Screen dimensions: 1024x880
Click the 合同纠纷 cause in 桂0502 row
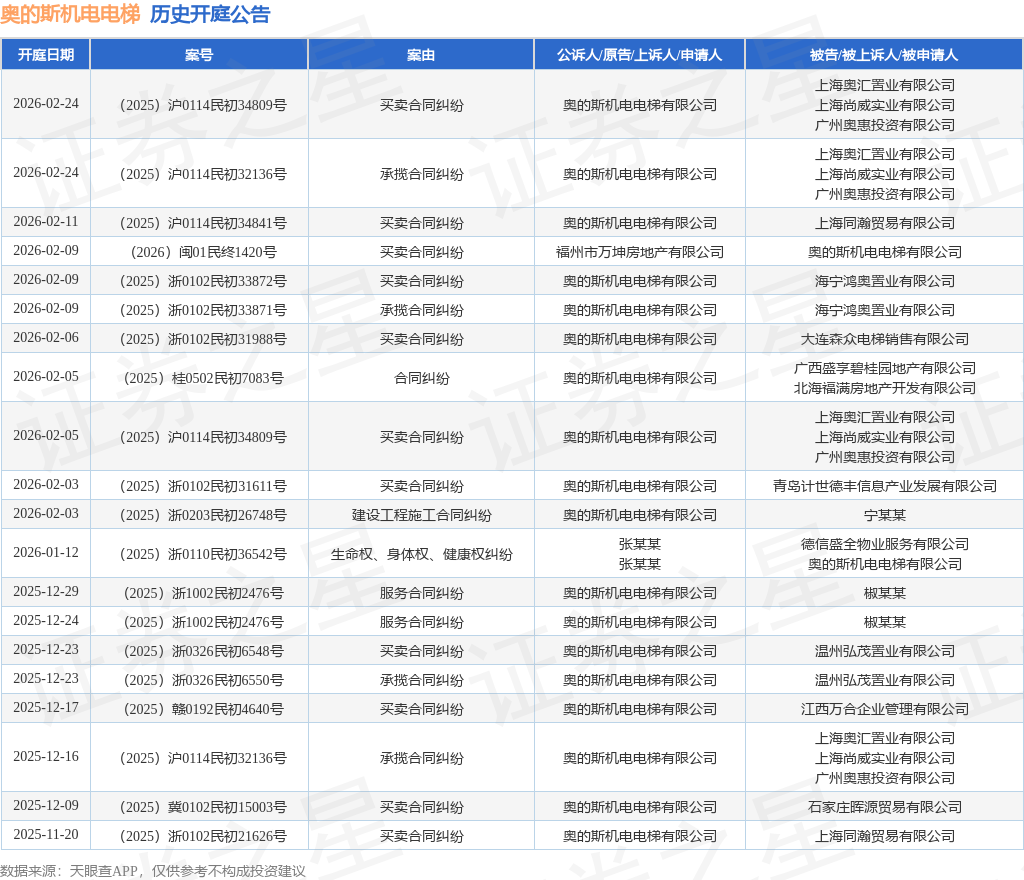(421, 378)
